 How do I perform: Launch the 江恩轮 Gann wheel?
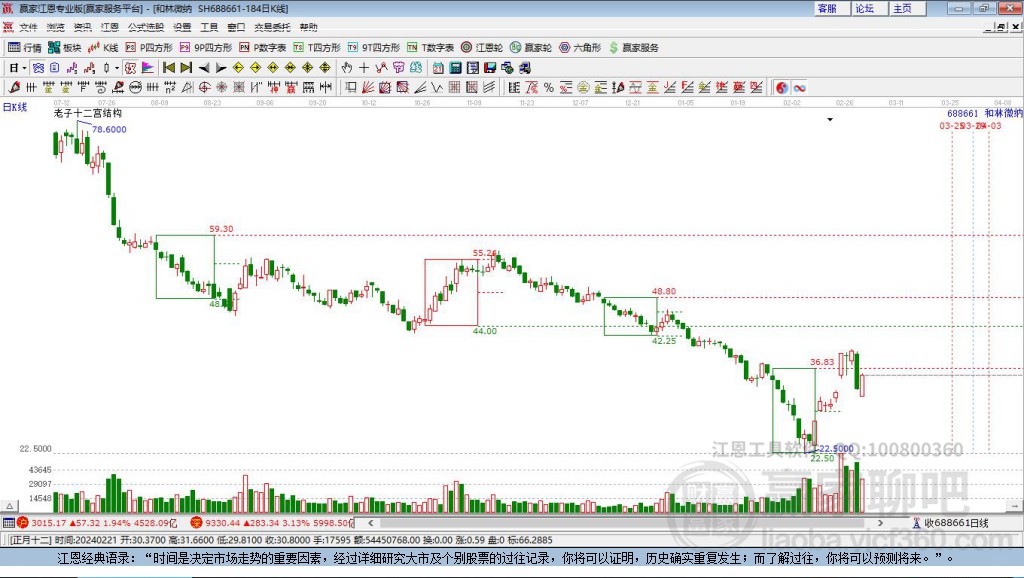coord(482,48)
